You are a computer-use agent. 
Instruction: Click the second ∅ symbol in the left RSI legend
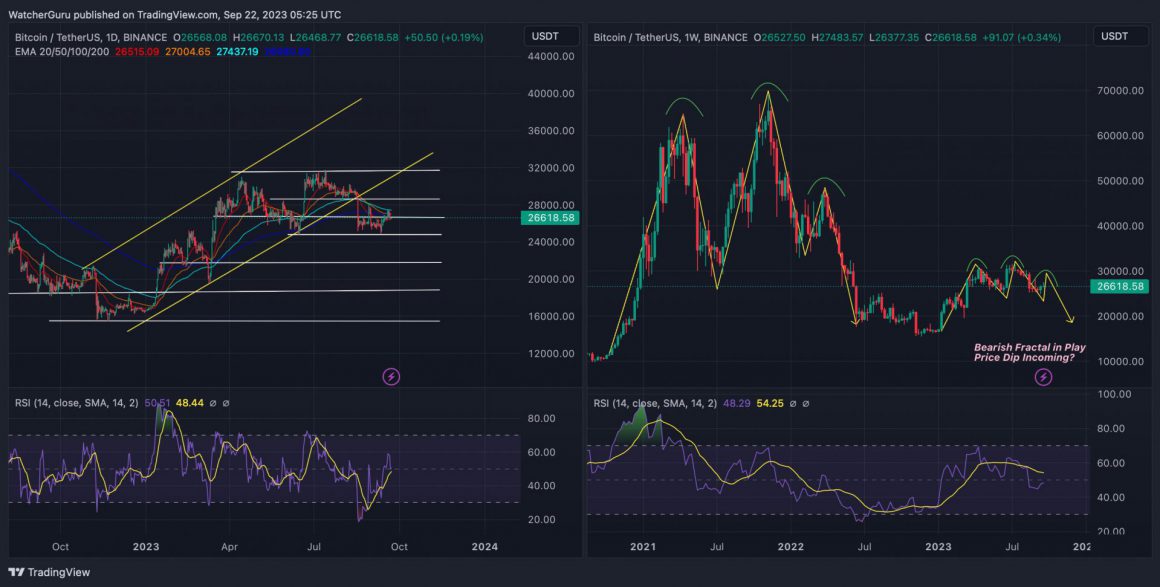[x=226, y=403]
